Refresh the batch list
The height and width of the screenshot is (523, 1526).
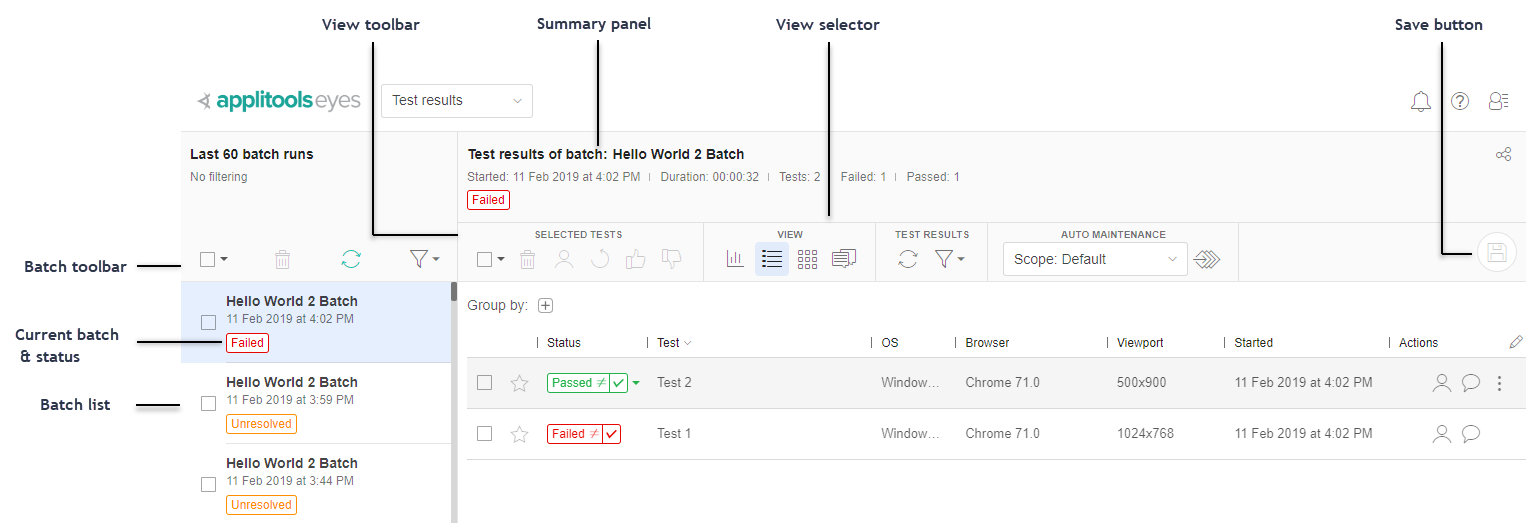(x=351, y=259)
